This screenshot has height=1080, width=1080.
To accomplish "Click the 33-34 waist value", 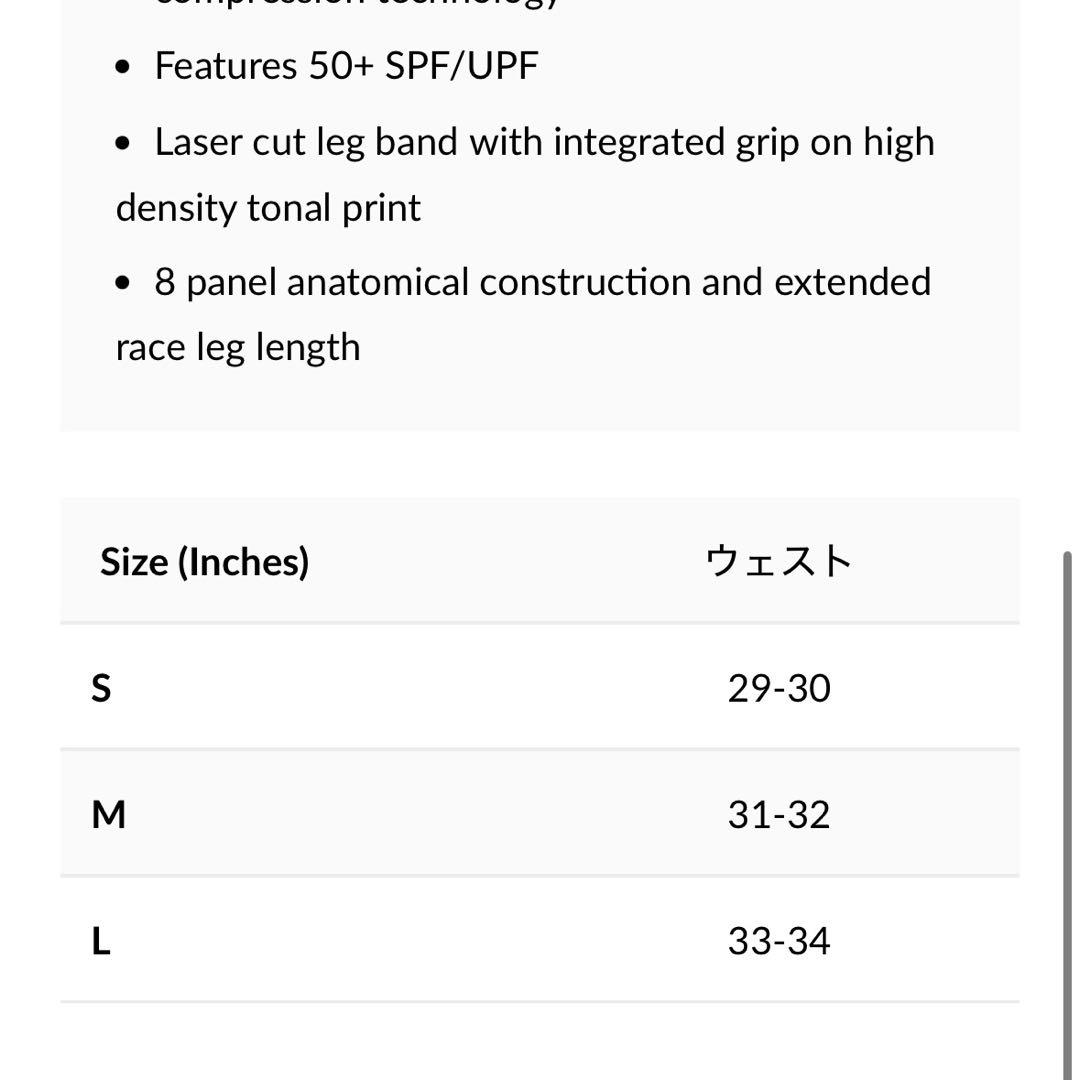I will point(779,941).
